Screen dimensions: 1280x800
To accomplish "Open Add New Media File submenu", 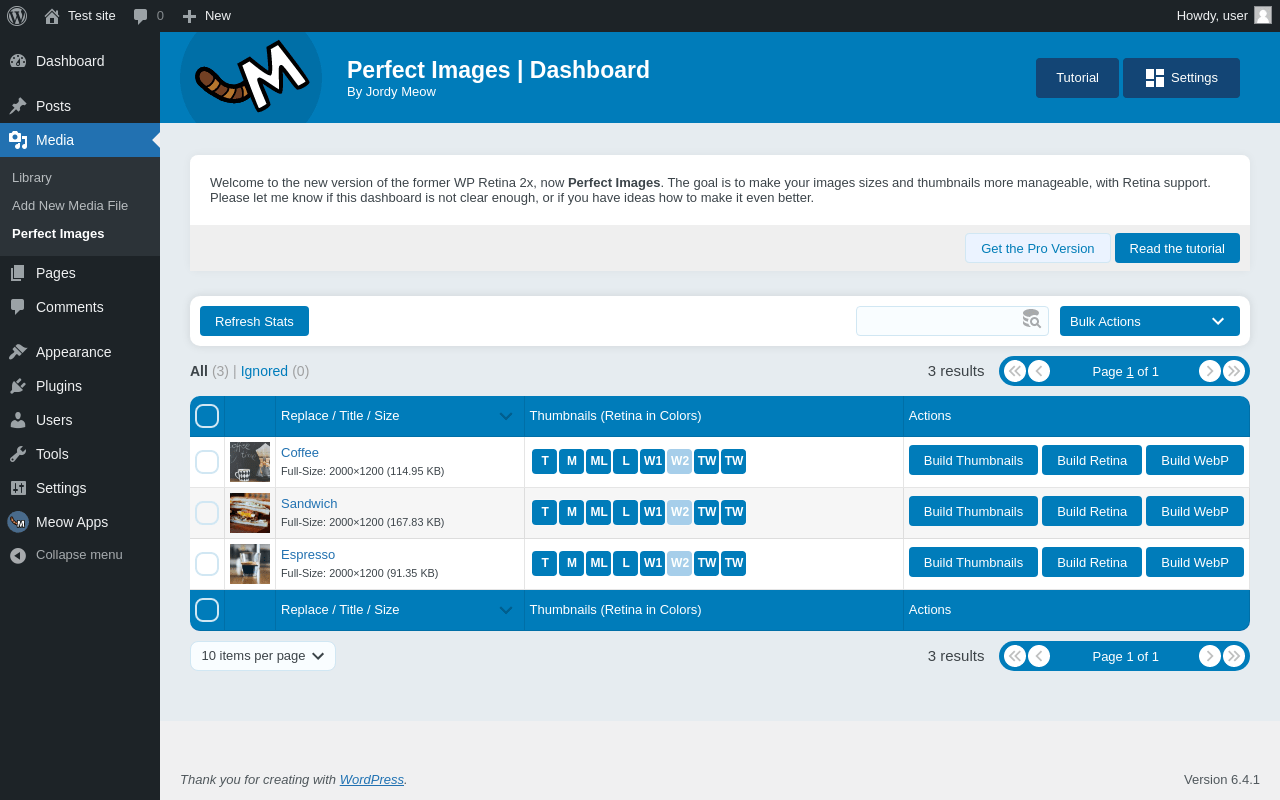I will point(70,205).
